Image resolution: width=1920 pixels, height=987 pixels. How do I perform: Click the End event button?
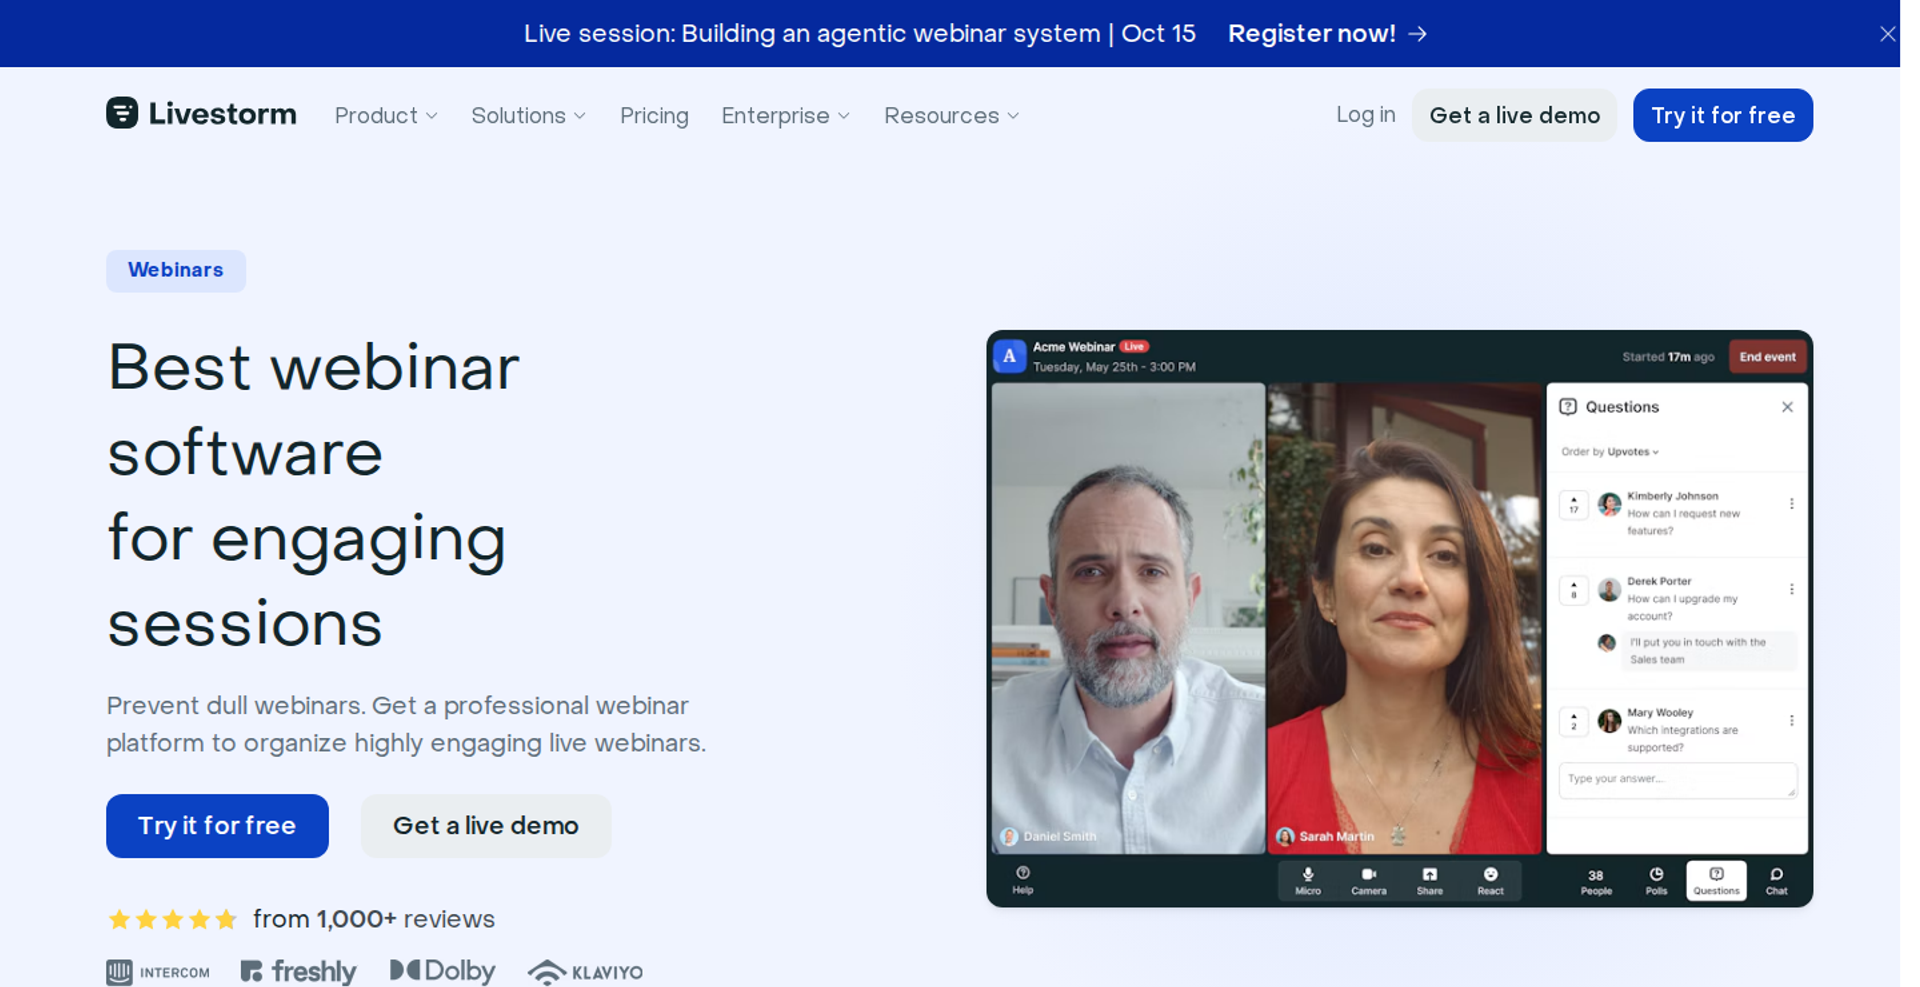tap(1767, 357)
